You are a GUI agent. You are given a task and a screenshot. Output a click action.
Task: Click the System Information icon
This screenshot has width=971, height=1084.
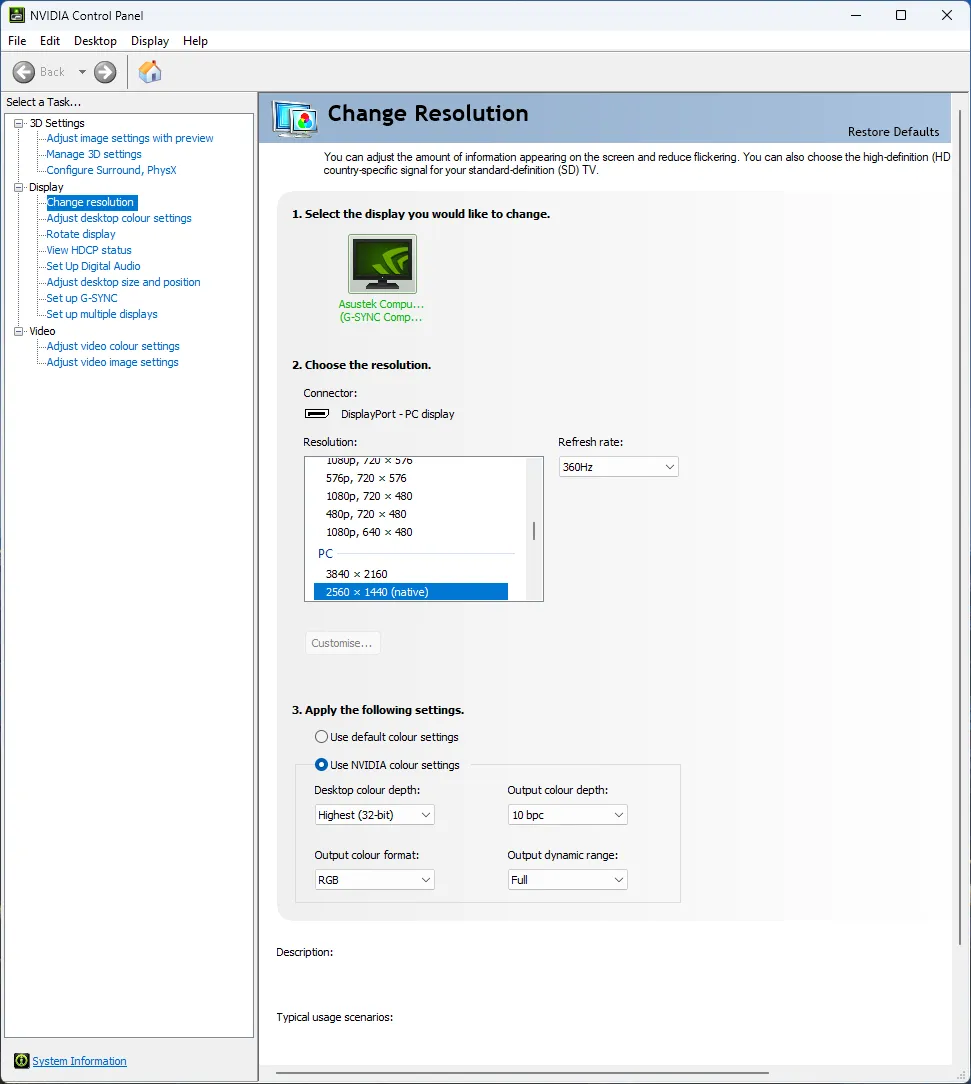[21, 1061]
